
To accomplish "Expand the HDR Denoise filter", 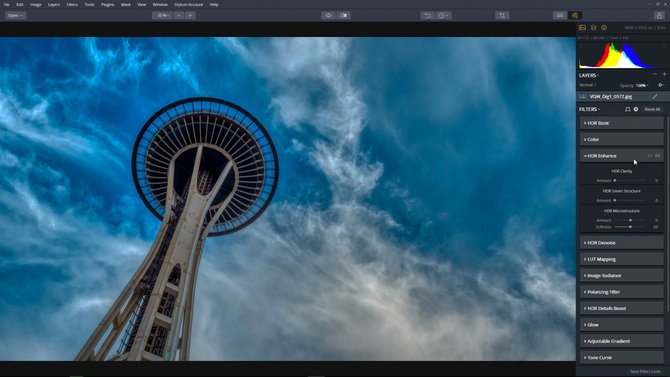I will tap(622, 243).
